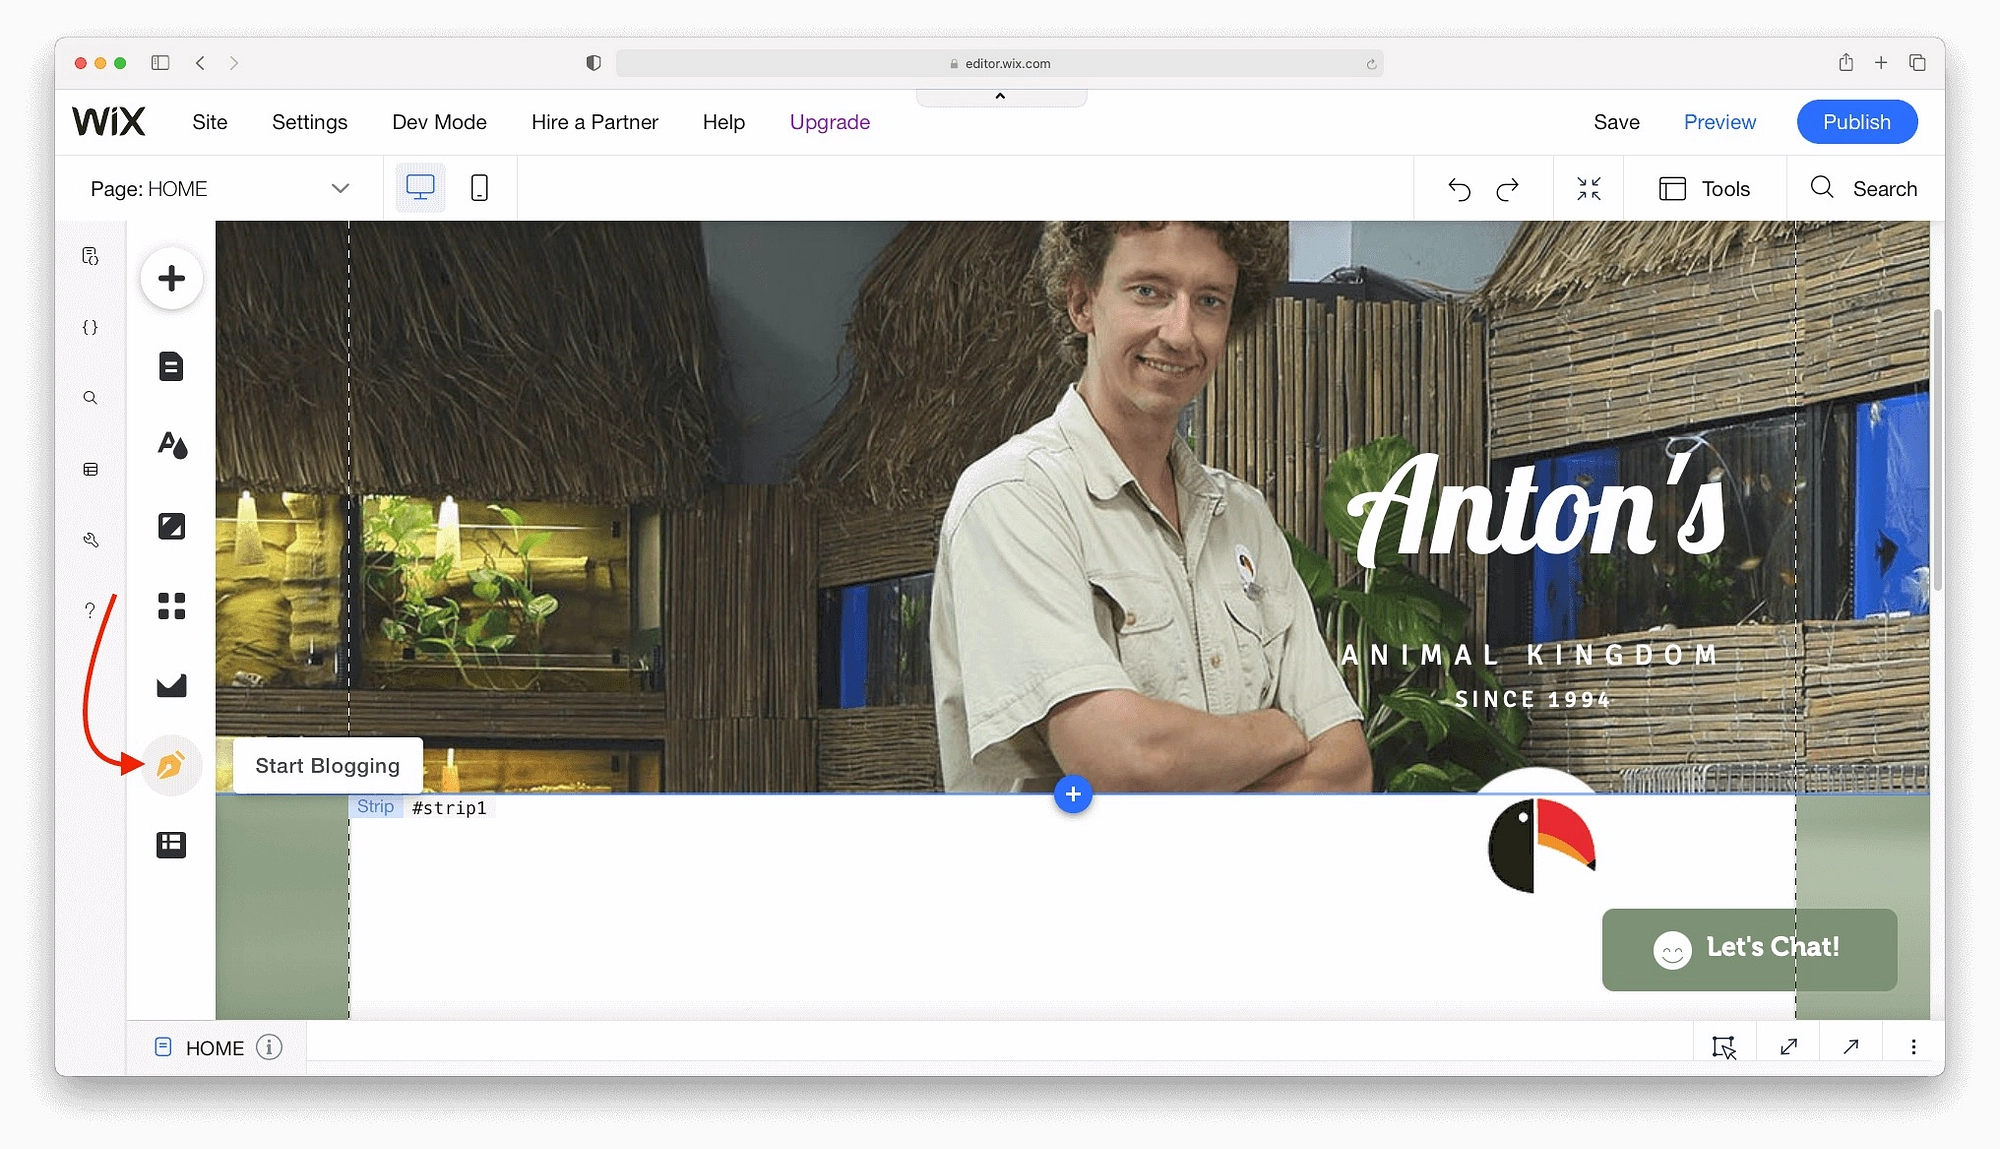Select the Anton's title text
The image size is (2000, 1149).
pyautogui.click(x=1536, y=510)
